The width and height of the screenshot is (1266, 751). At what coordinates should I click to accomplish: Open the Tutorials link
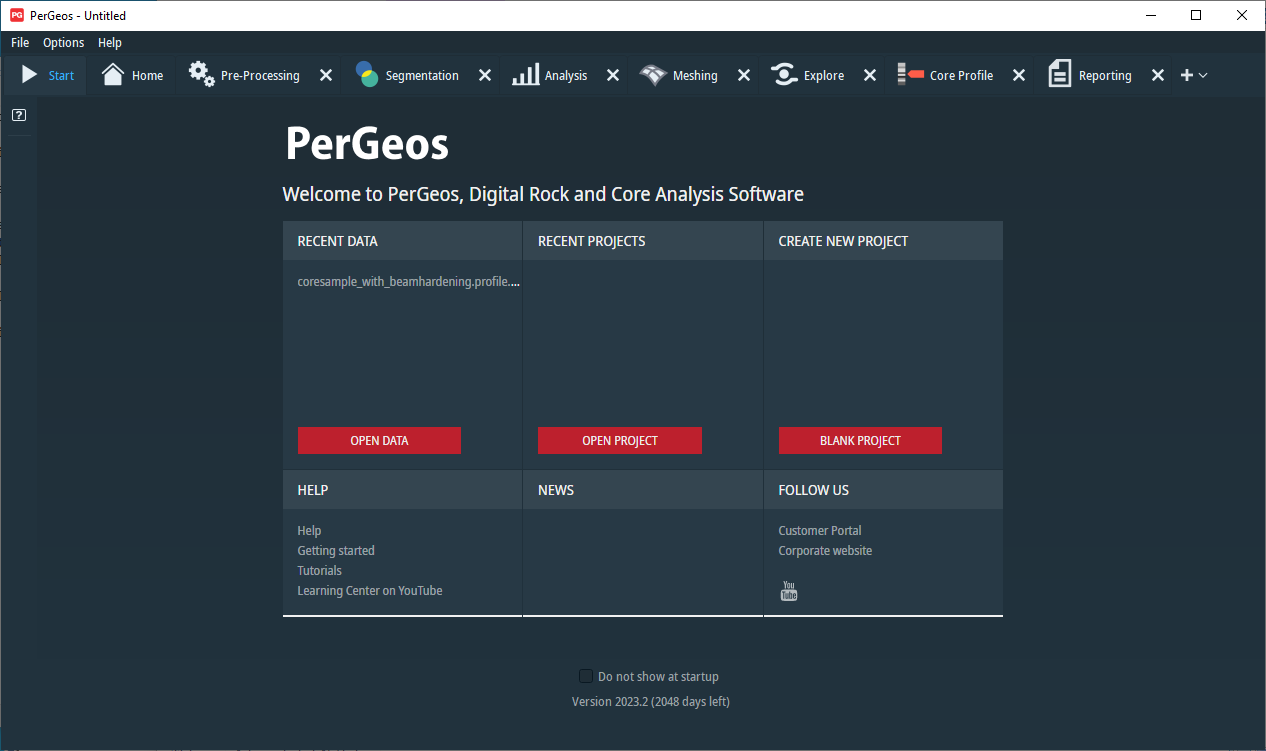pos(319,571)
